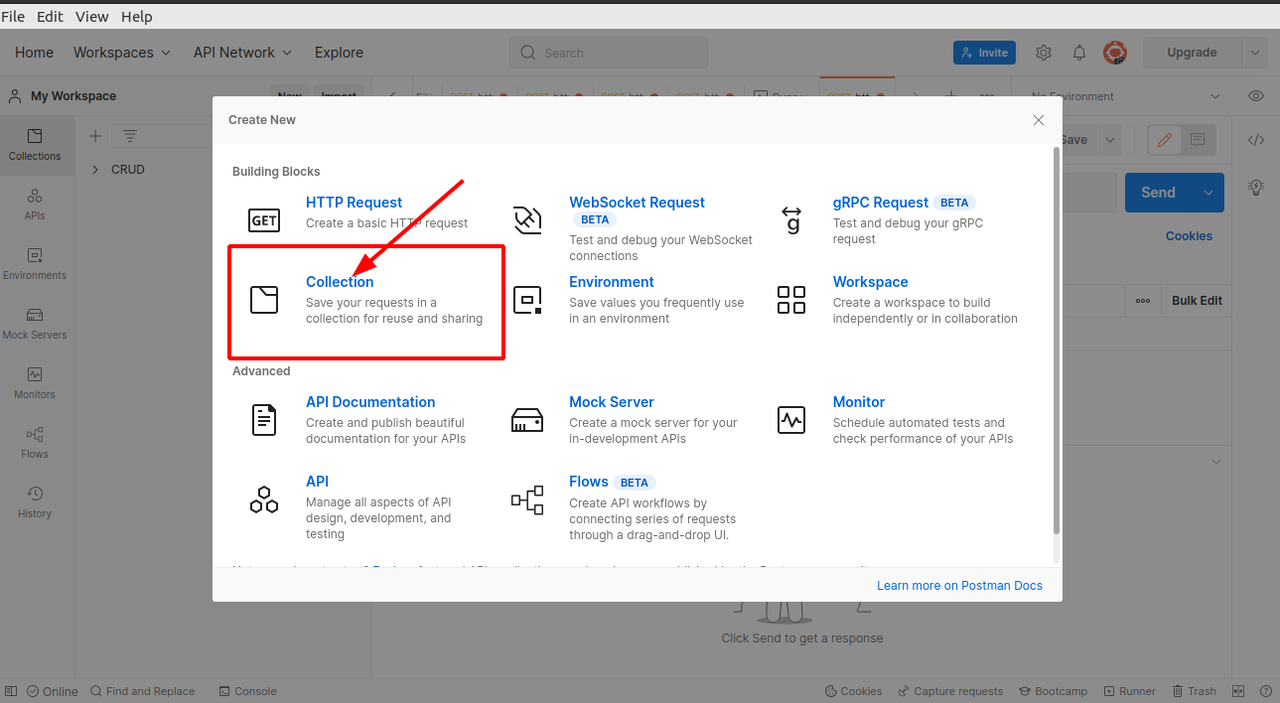Screen dimensions: 1280x703
Task: Click the Collection link
Action: coord(340,282)
